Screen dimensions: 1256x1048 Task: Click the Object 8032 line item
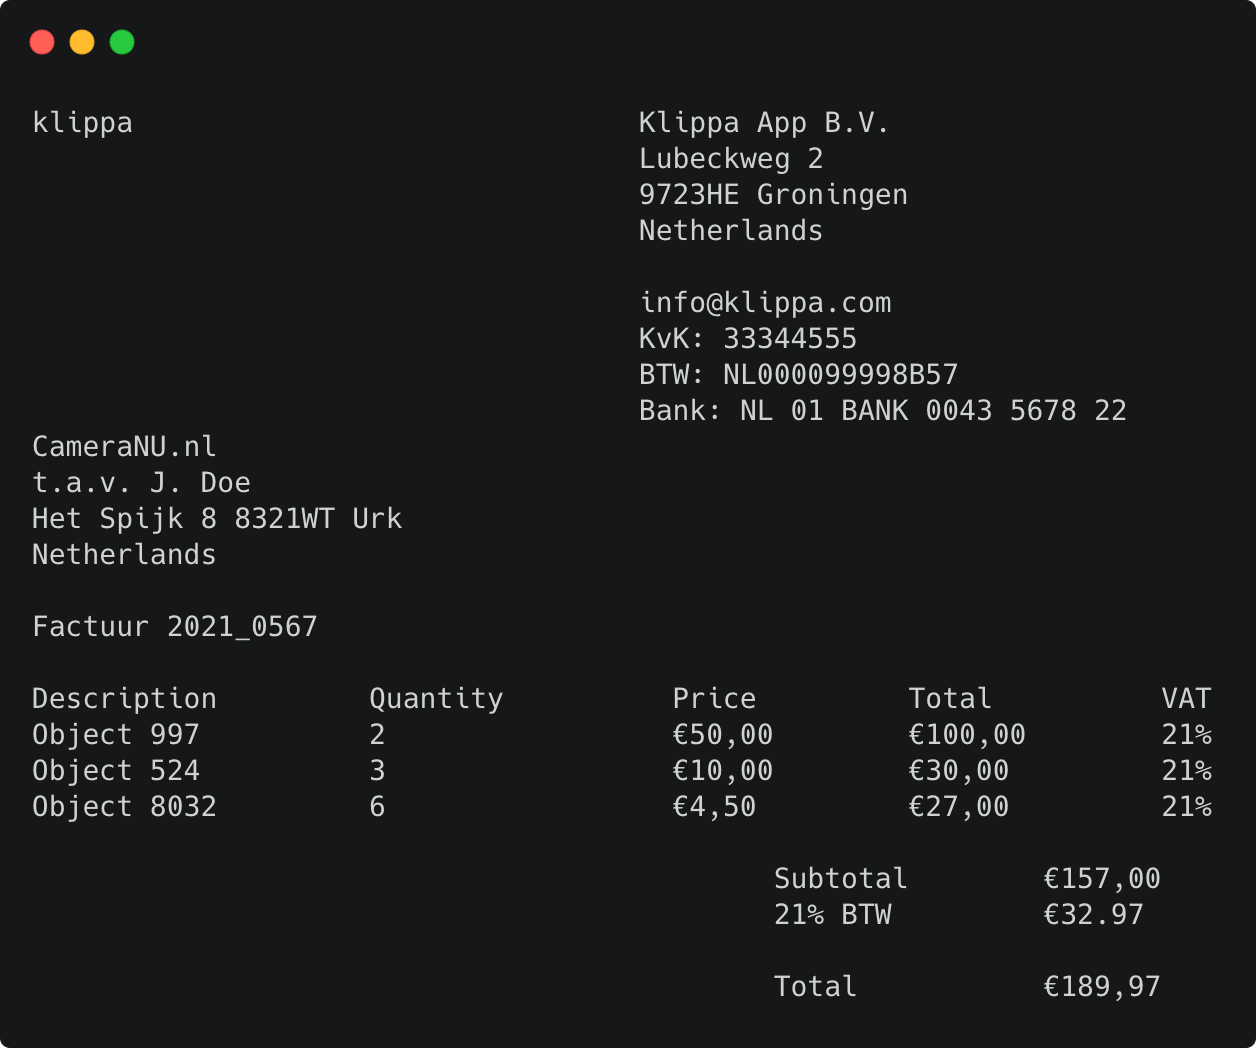[x=124, y=806]
